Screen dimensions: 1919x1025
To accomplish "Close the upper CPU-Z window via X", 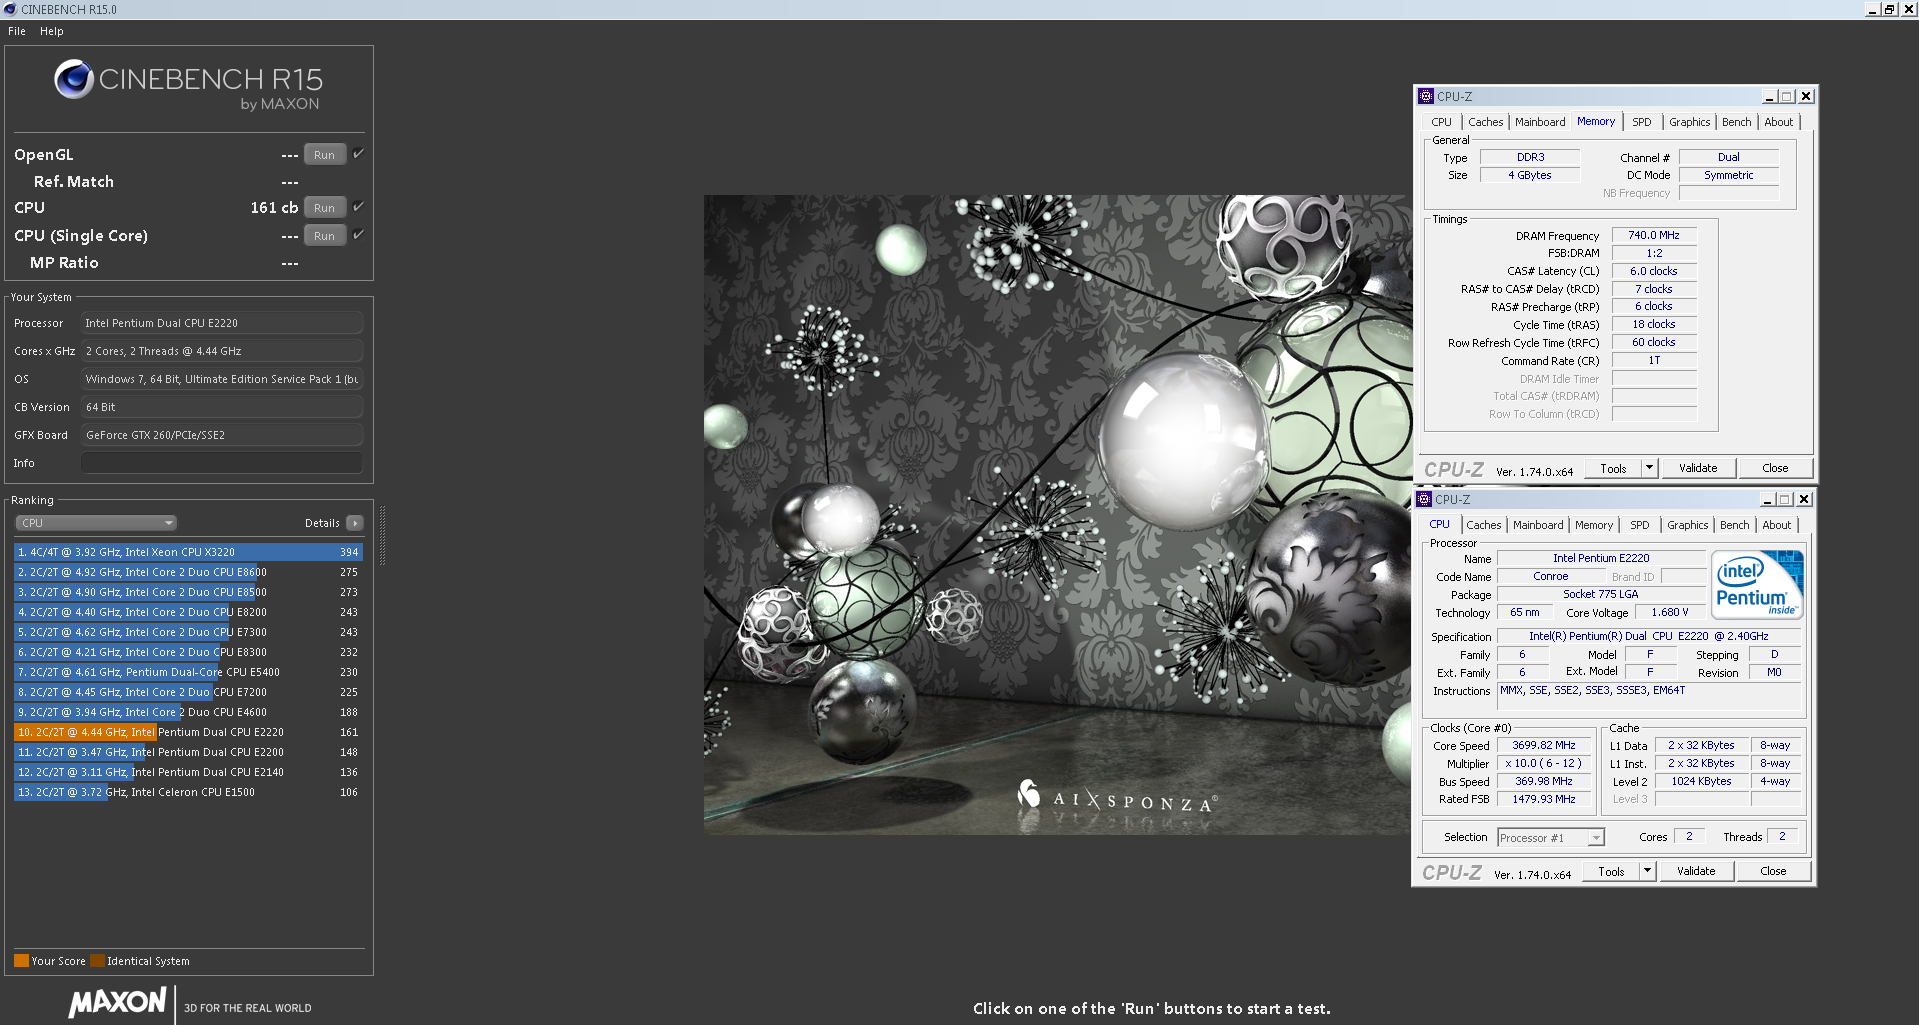I will [1806, 97].
